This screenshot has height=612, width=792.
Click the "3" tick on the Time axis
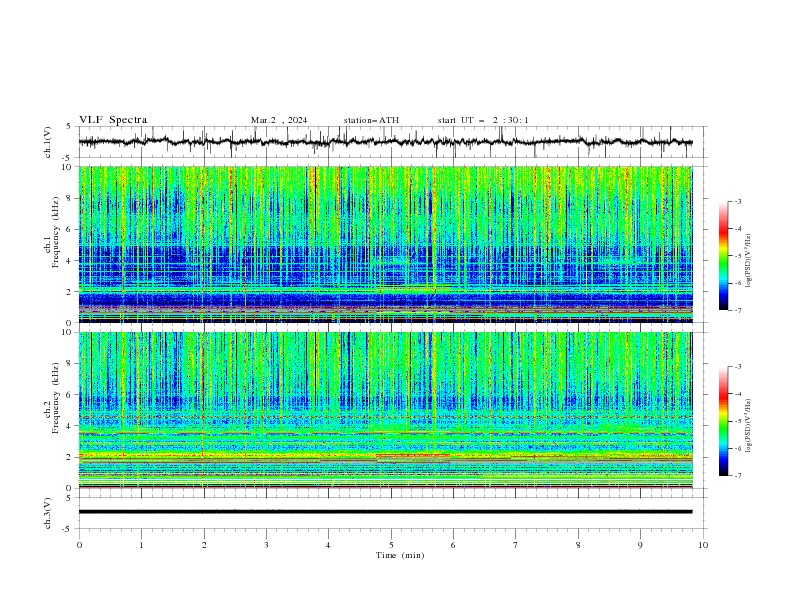pos(266,545)
